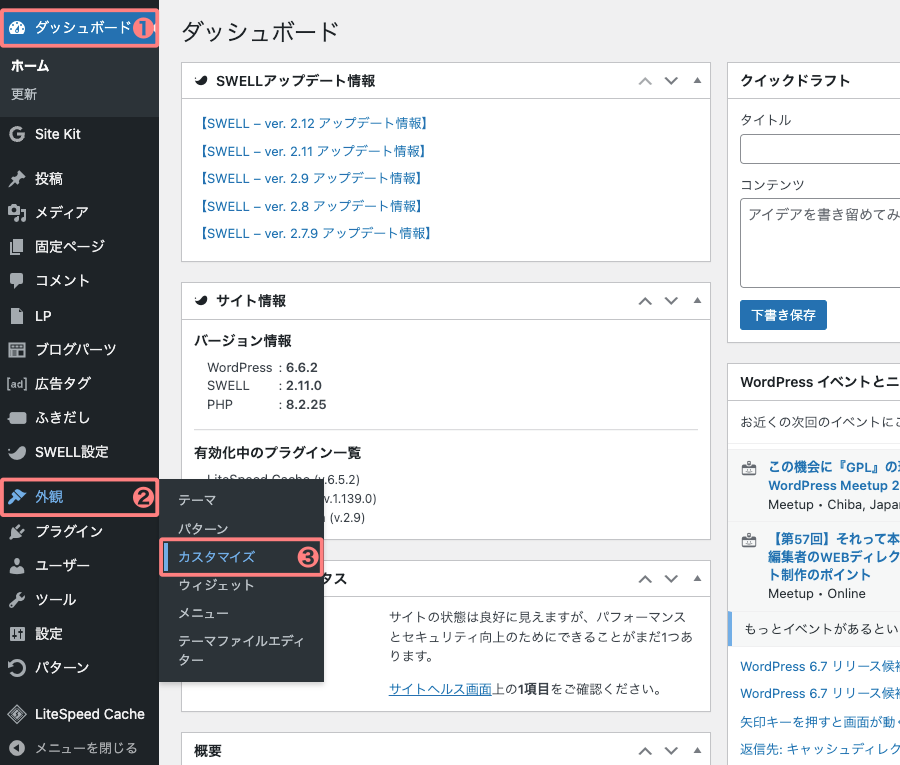Click the Dashboard gauge icon

(17, 28)
